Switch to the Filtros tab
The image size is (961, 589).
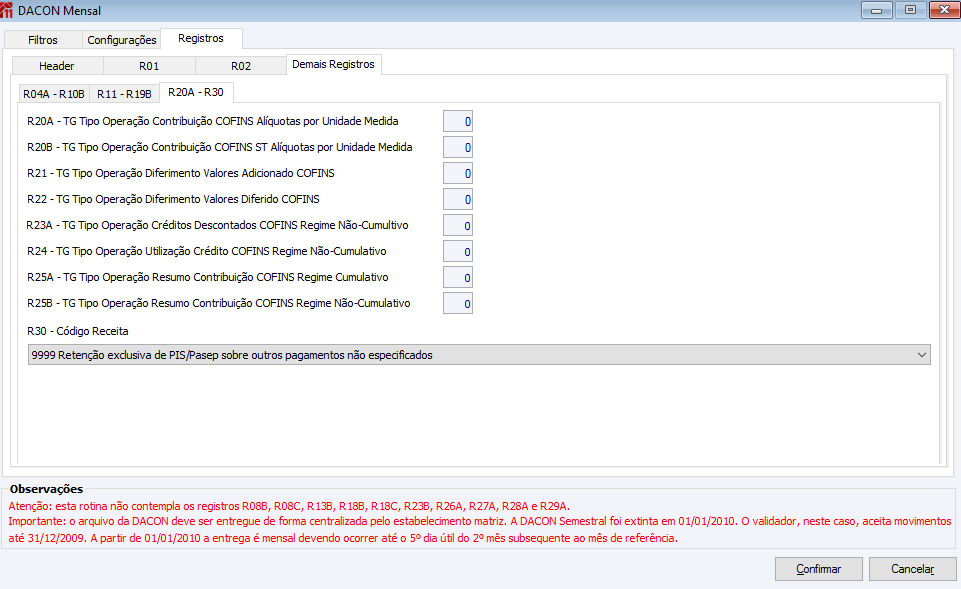click(x=43, y=40)
